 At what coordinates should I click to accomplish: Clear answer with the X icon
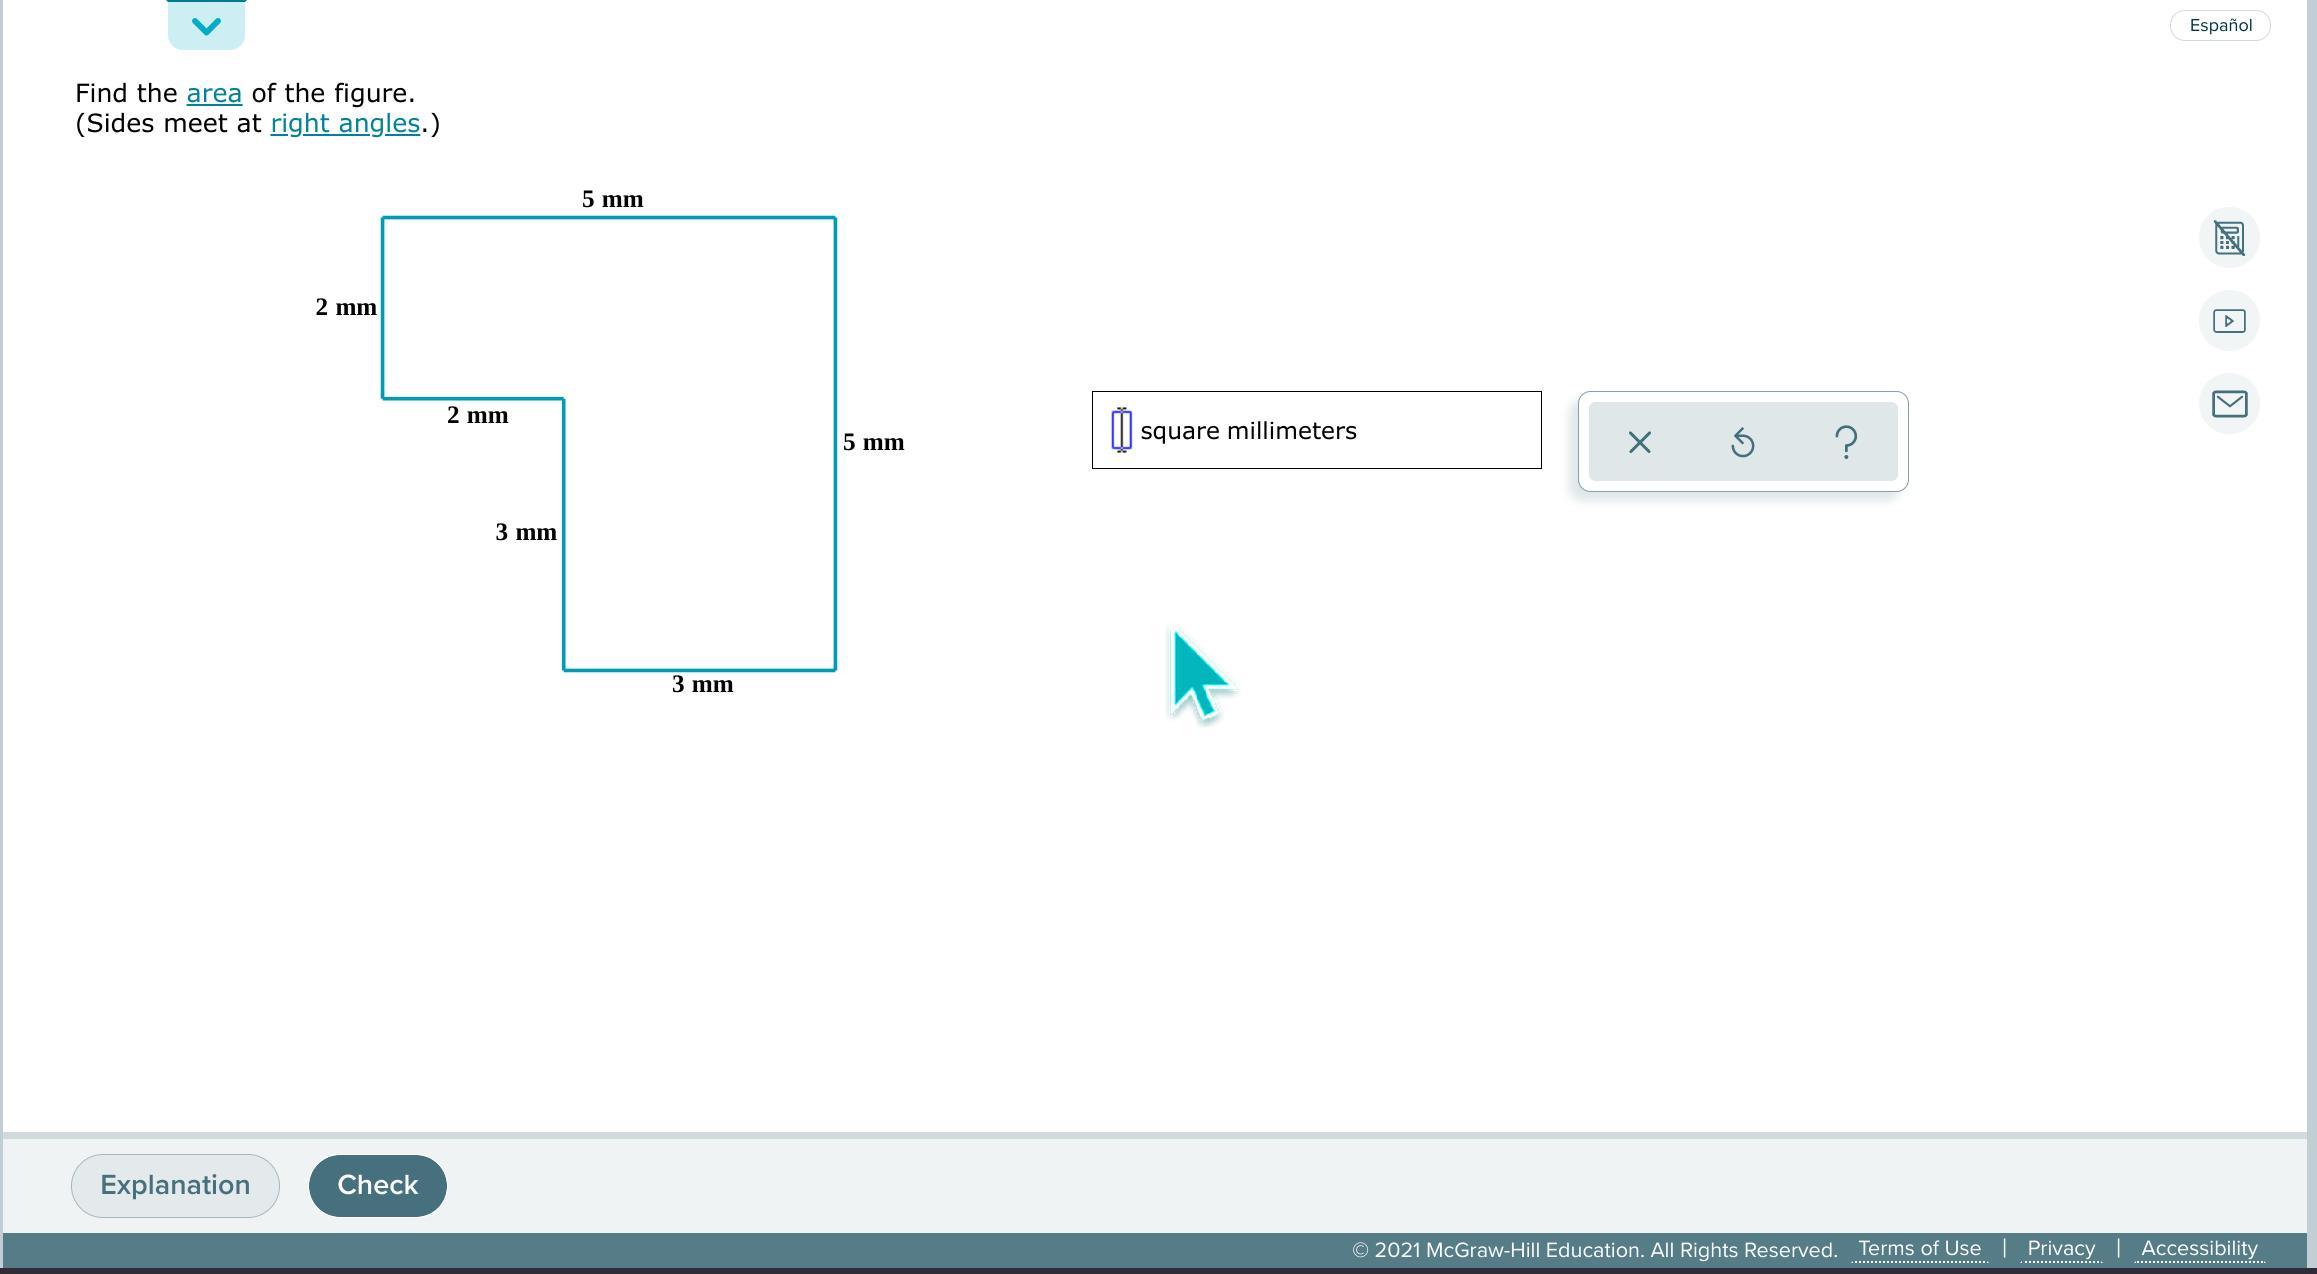pyautogui.click(x=1639, y=442)
